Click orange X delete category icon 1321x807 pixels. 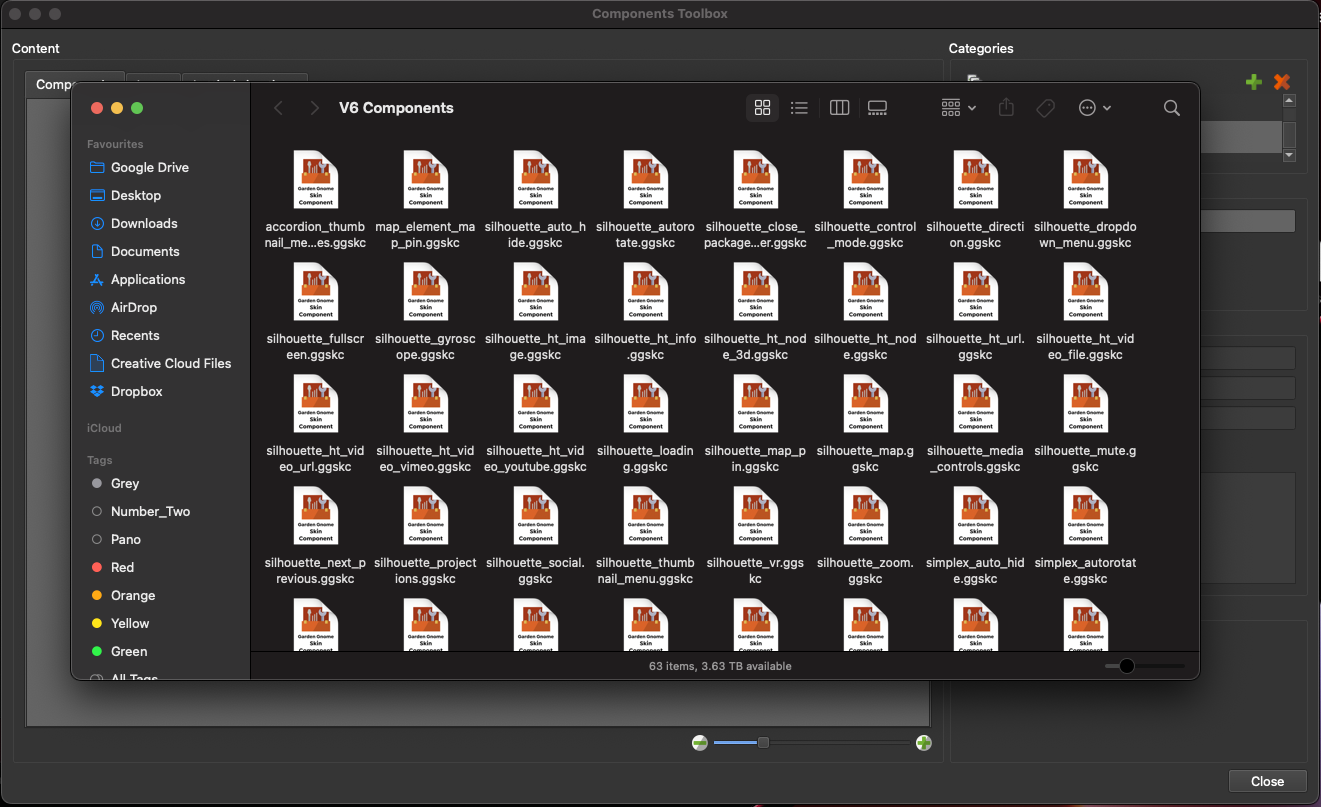1282,83
